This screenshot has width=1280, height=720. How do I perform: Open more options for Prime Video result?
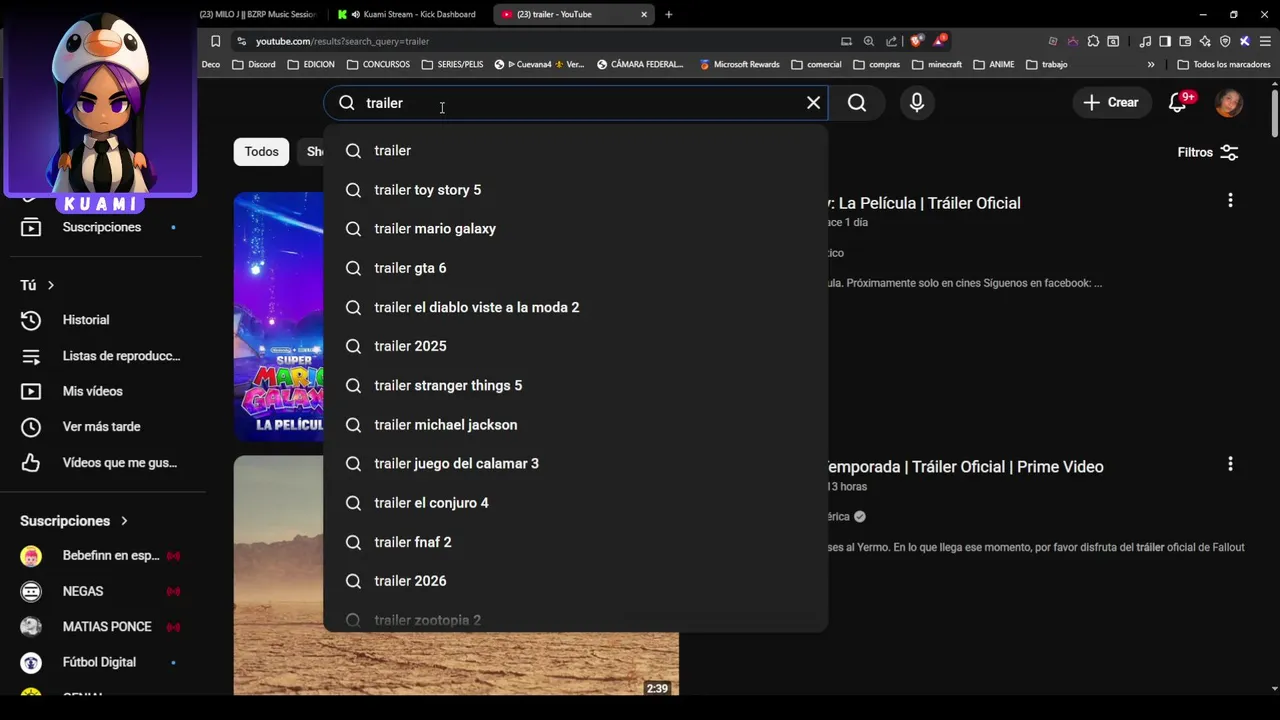pos(1230,464)
